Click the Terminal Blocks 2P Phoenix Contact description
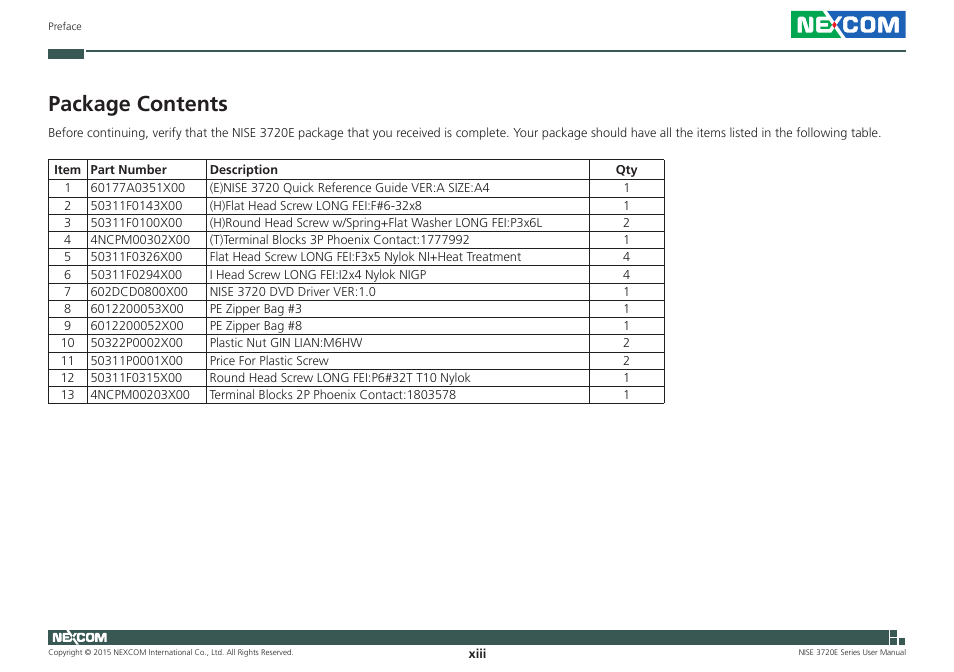 [333, 395]
